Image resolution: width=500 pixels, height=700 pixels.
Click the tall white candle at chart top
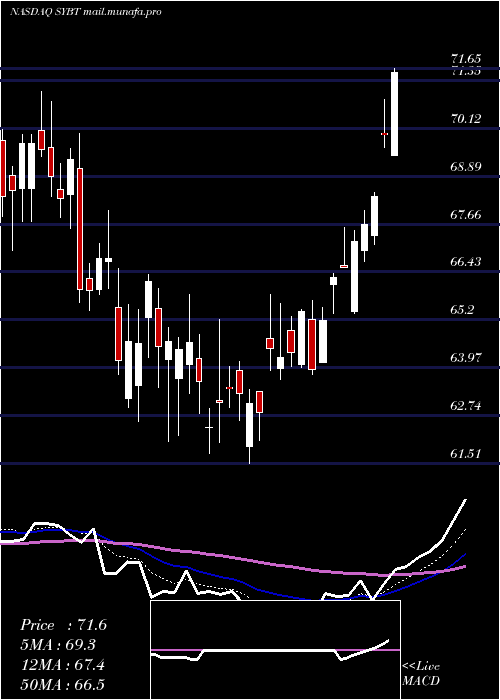pos(395,113)
